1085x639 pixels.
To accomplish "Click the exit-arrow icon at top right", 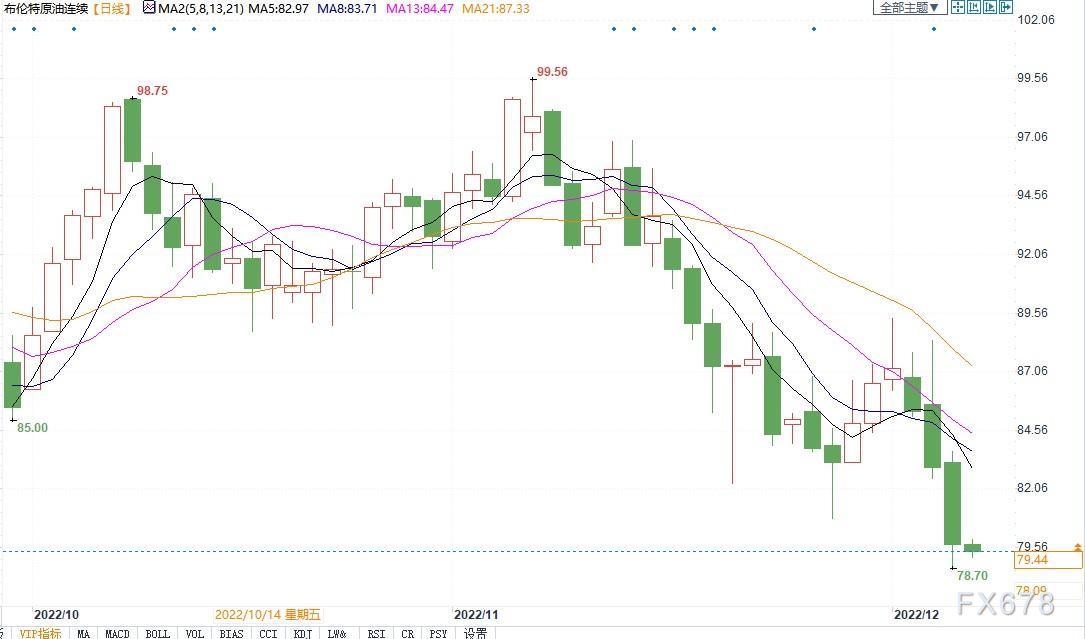I will coord(1005,8).
